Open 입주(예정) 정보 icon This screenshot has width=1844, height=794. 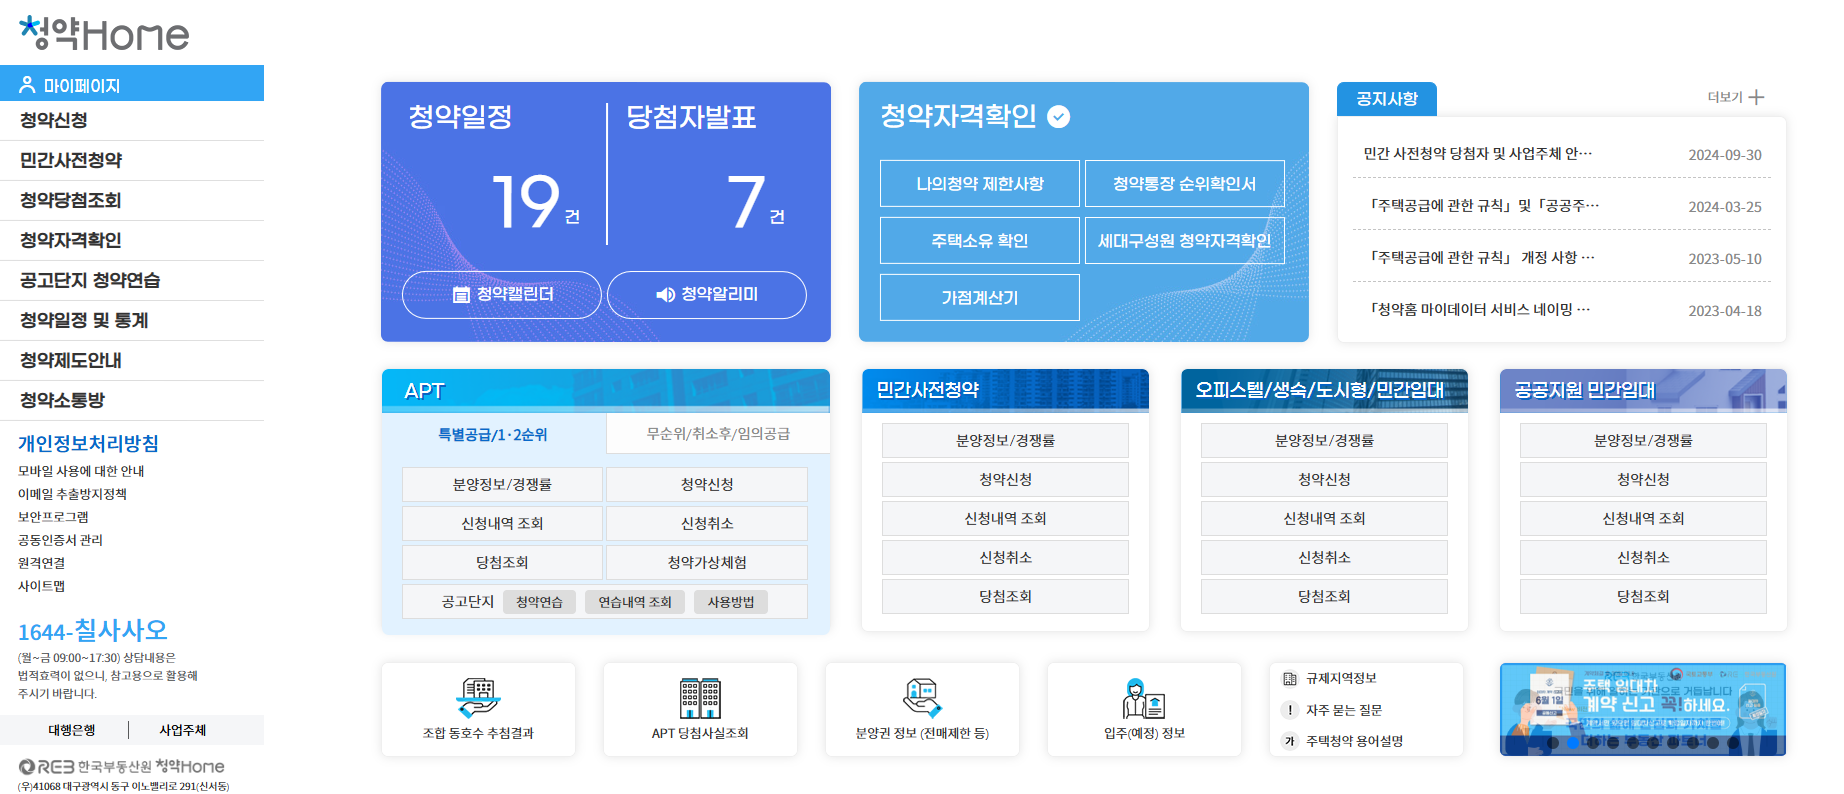tap(1144, 698)
